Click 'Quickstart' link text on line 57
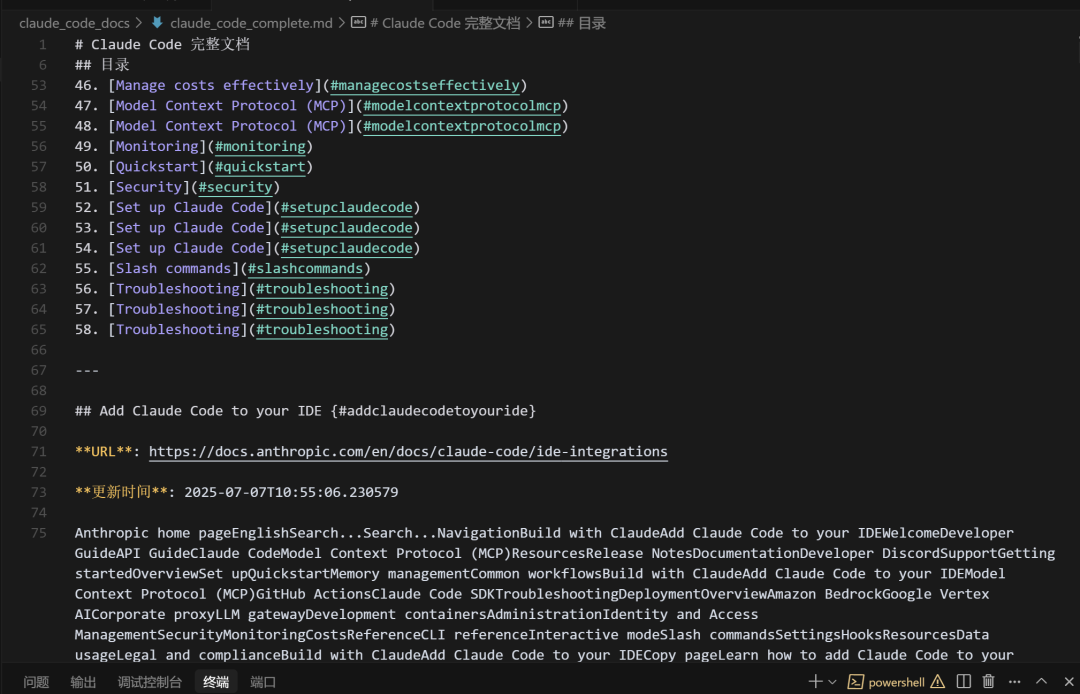Image resolution: width=1080 pixels, height=694 pixels. (x=157, y=167)
